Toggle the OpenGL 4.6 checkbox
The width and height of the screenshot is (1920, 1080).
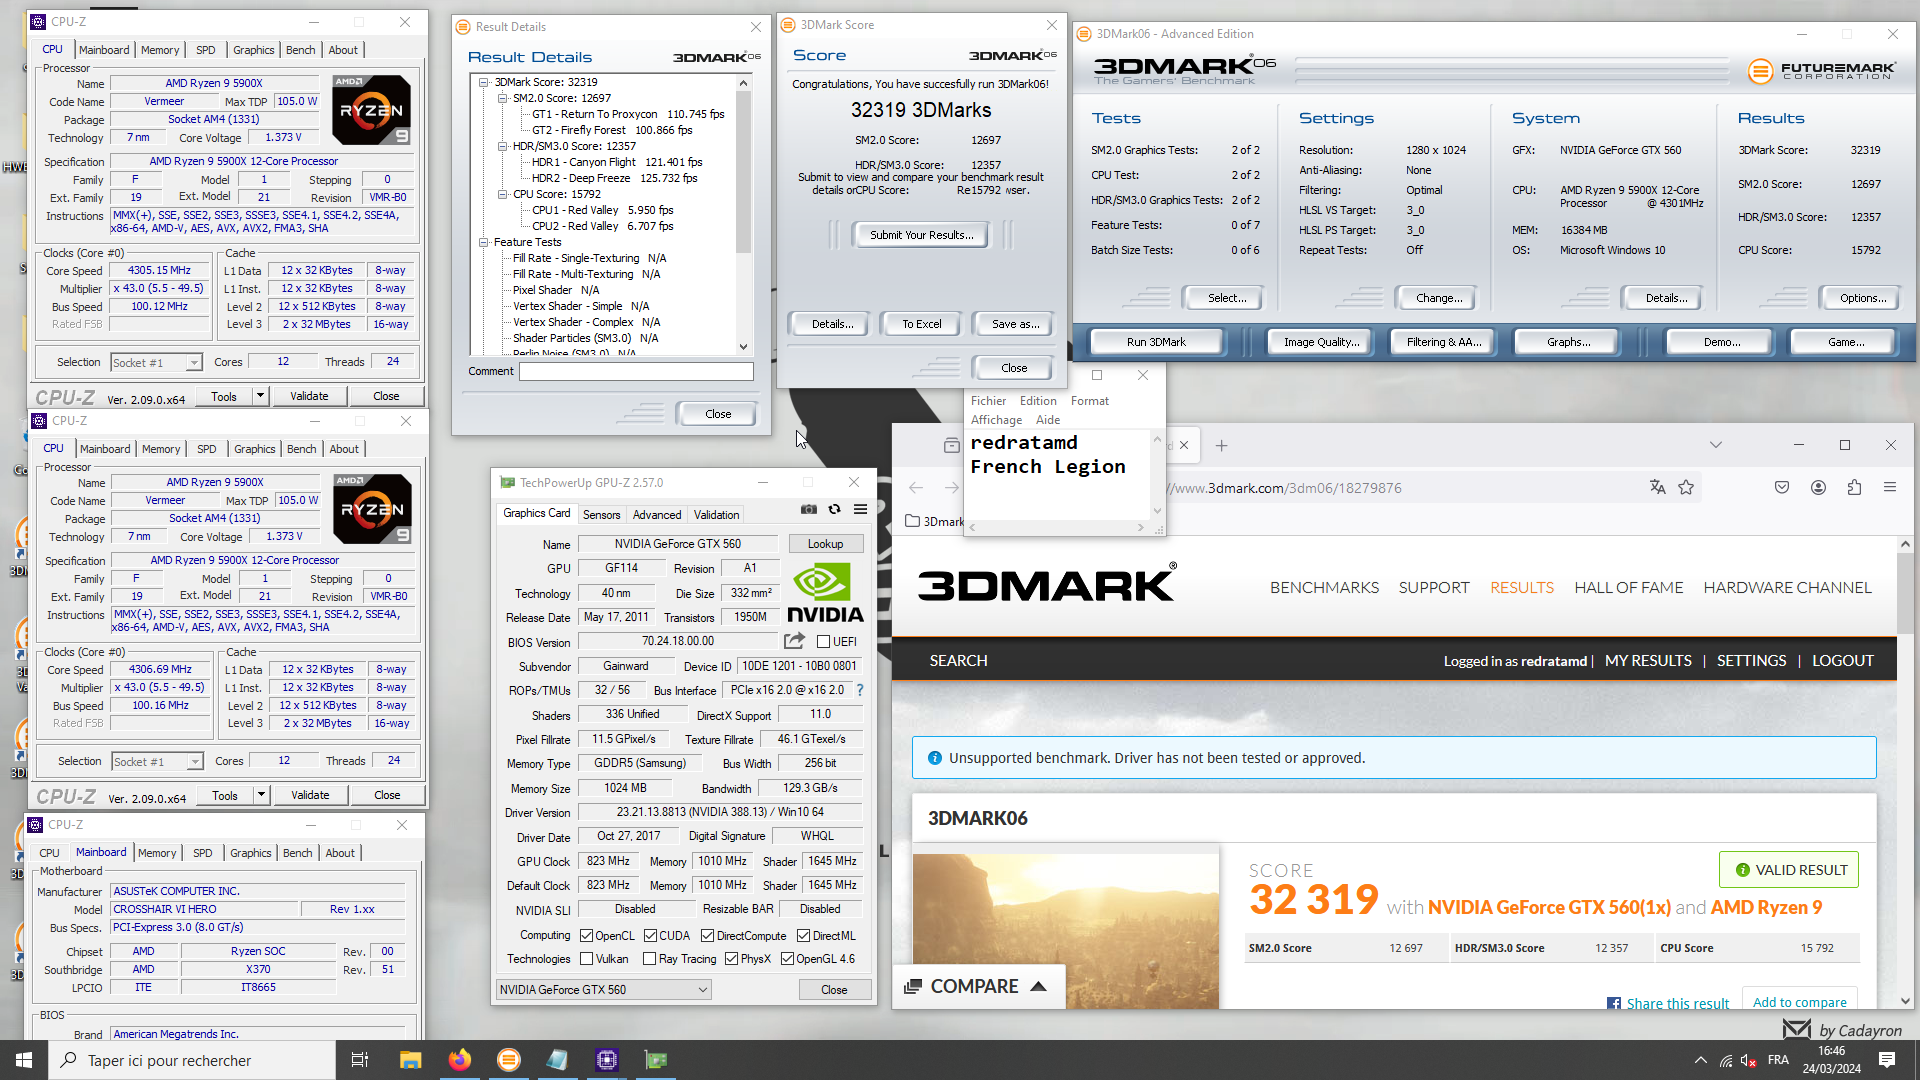click(788, 959)
